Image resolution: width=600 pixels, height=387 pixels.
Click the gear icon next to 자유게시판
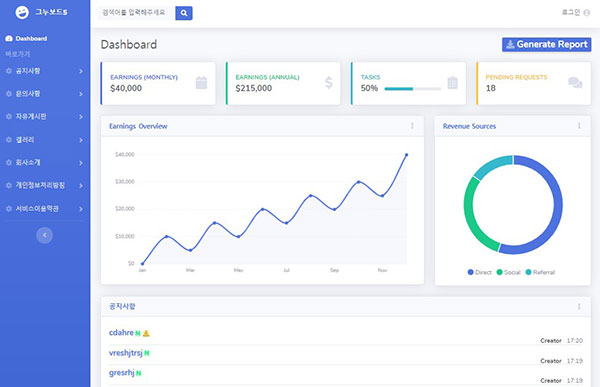[x=9, y=116]
